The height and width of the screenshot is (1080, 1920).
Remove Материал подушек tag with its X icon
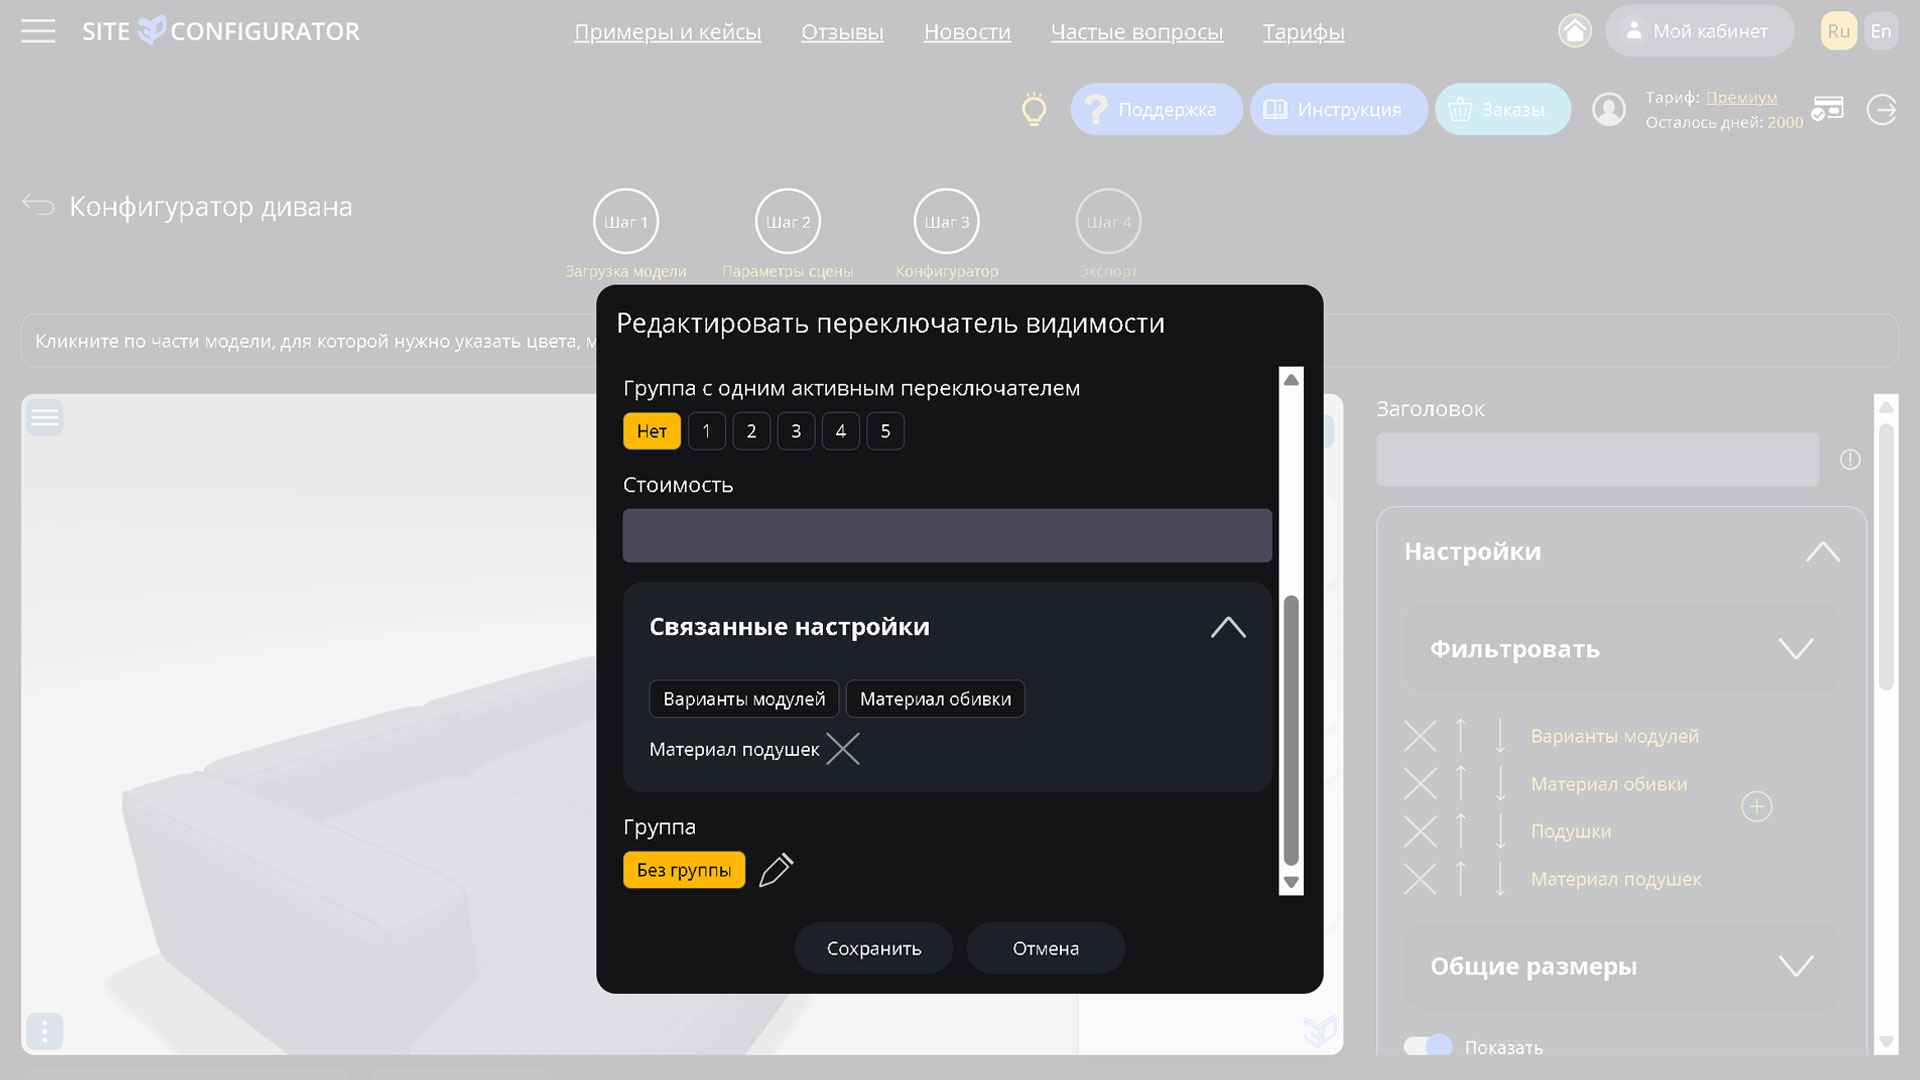[843, 749]
